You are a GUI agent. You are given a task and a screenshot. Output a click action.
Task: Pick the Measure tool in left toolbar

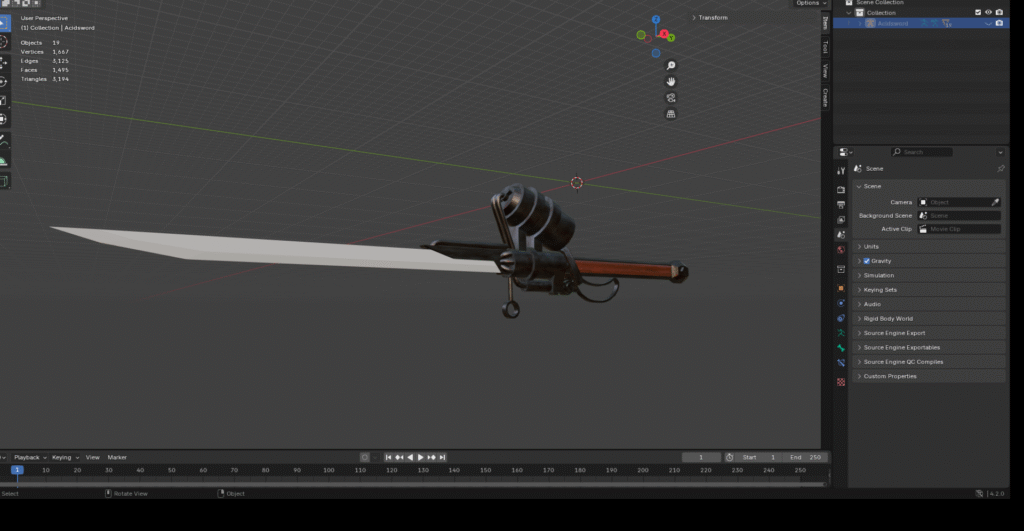tap(4, 160)
